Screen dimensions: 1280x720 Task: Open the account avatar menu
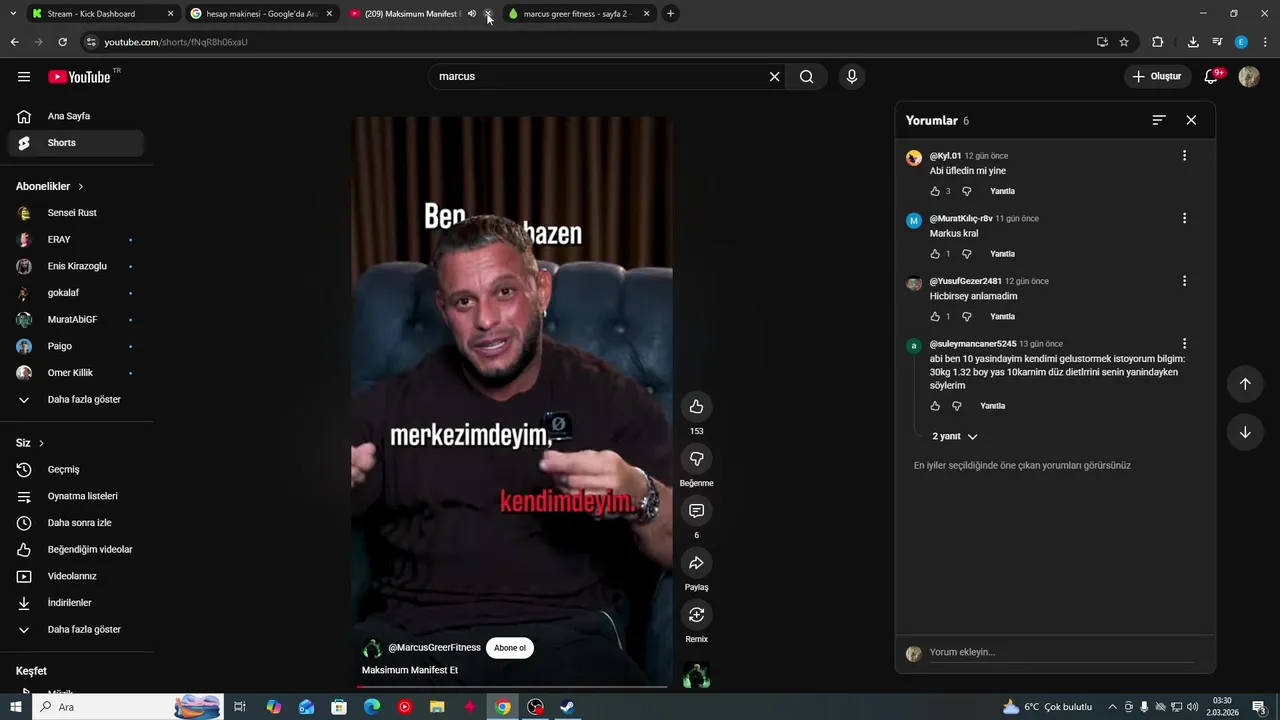click(x=1249, y=77)
